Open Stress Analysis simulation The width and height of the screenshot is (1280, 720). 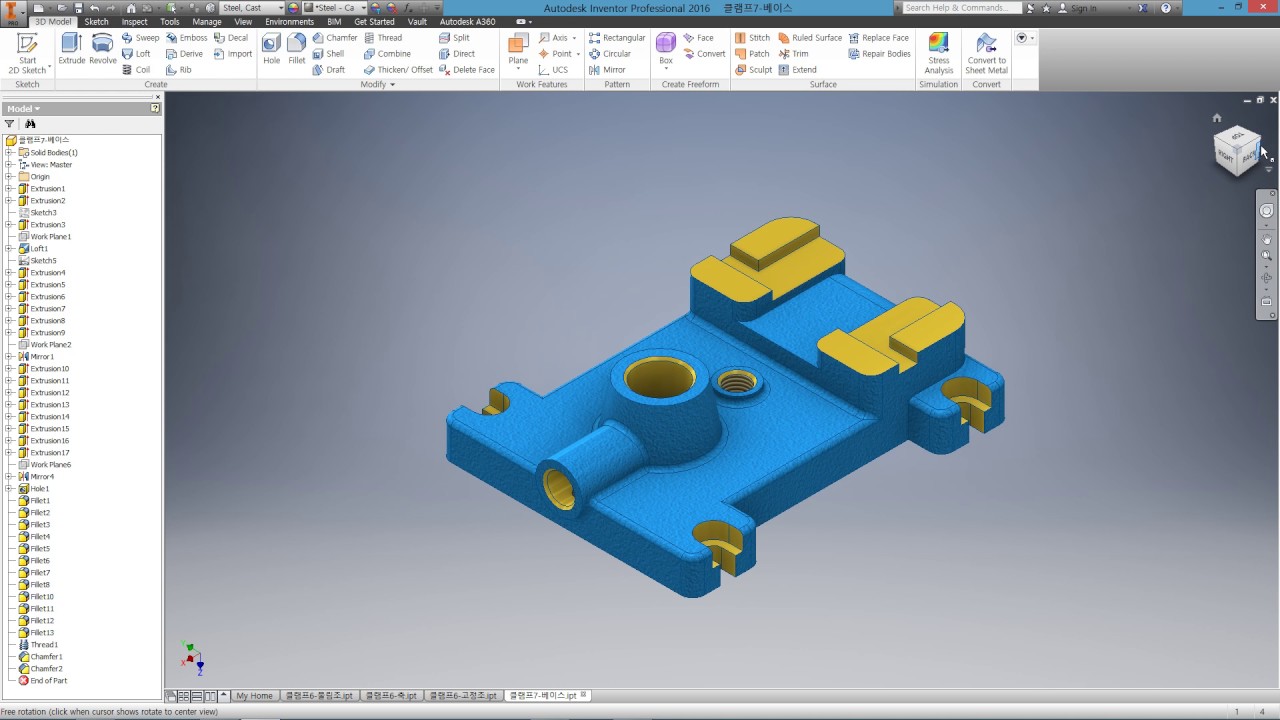pyautogui.click(x=939, y=53)
